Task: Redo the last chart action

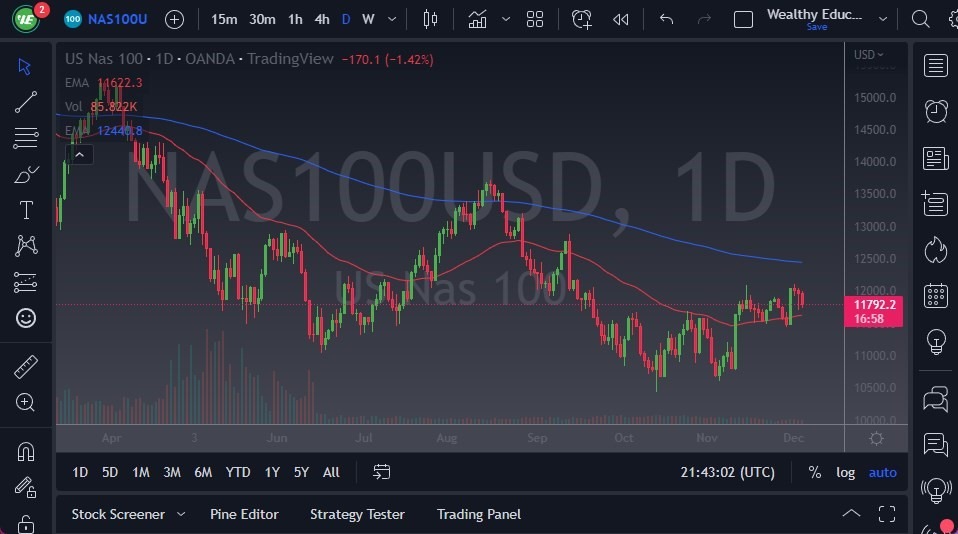Action: point(704,20)
